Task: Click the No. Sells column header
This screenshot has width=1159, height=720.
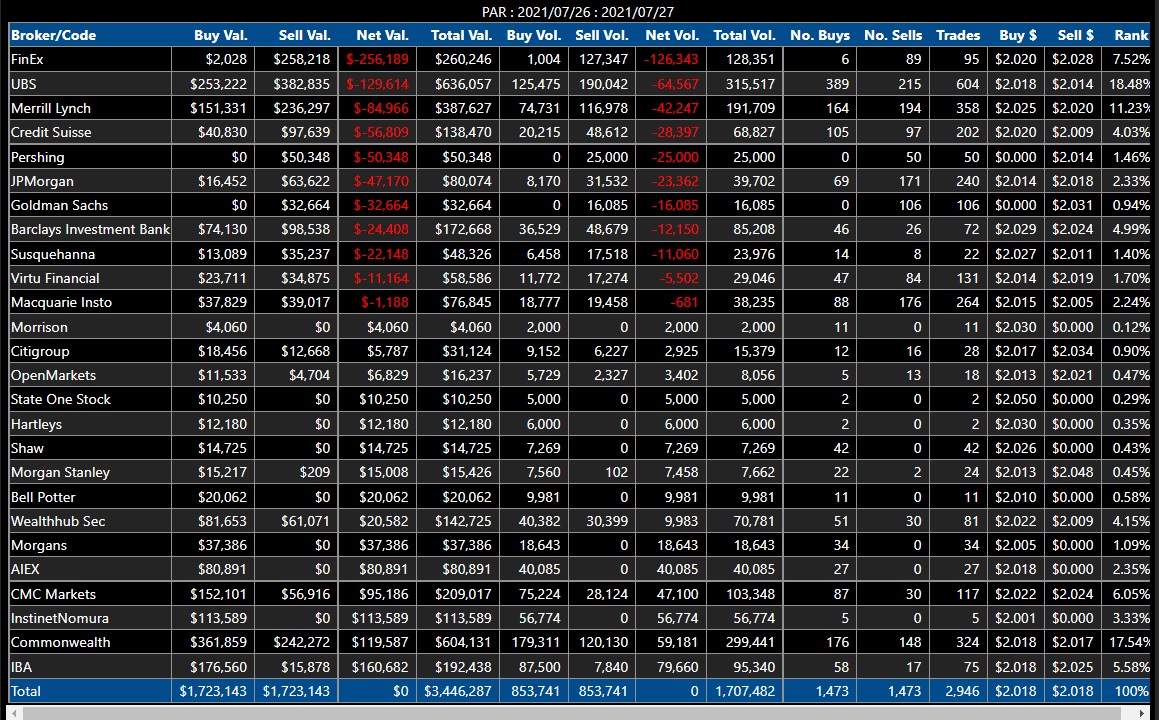Action: [893, 35]
